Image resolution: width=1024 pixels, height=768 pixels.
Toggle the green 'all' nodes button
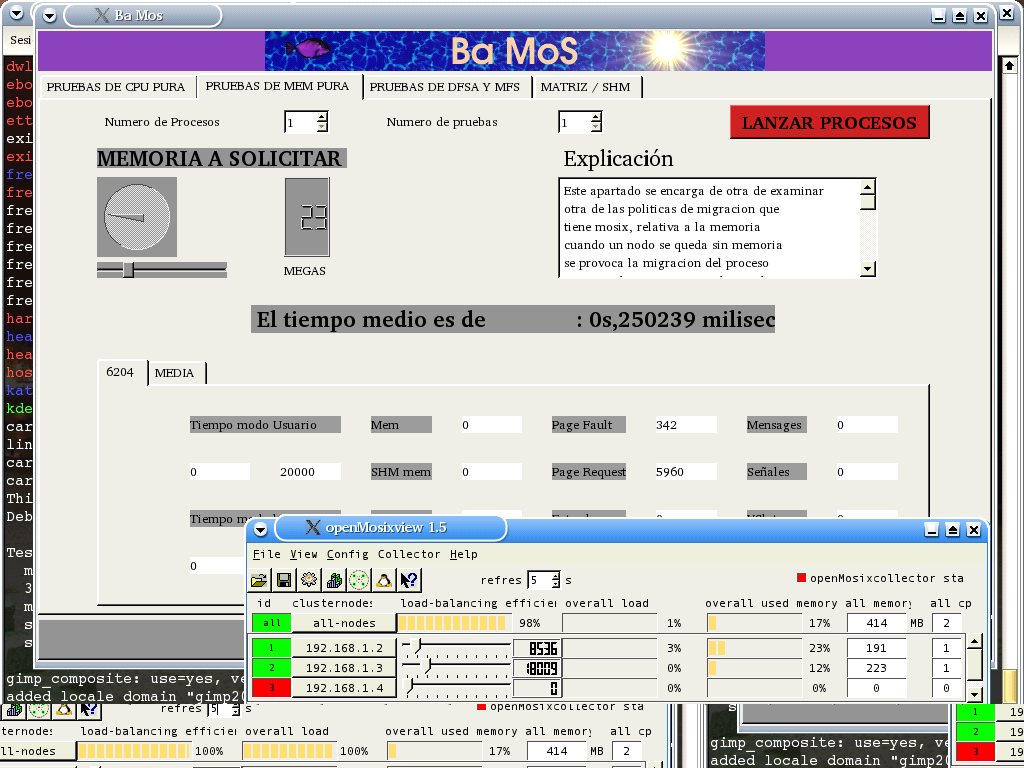click(x=271, y=623)
